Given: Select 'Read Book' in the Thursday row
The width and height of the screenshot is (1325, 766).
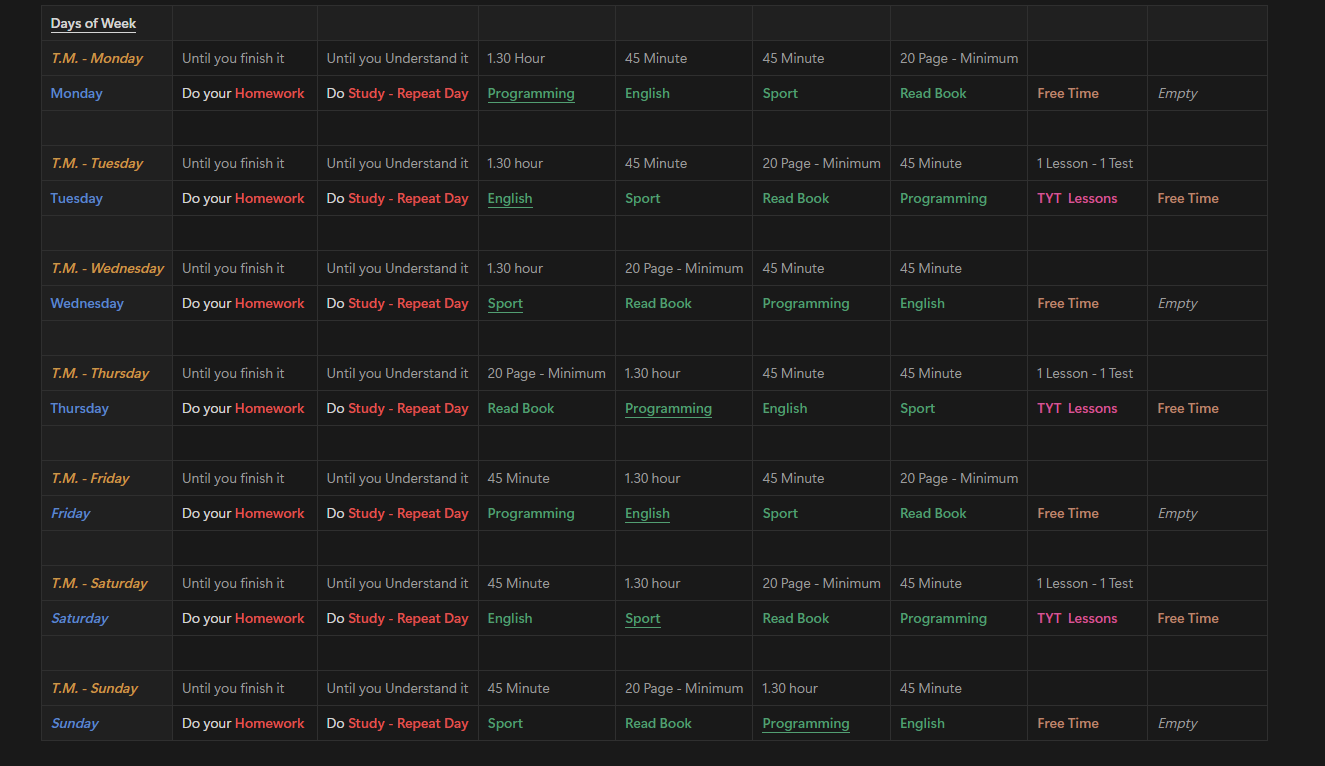Looking at the screenshot, I should [521, 408].
